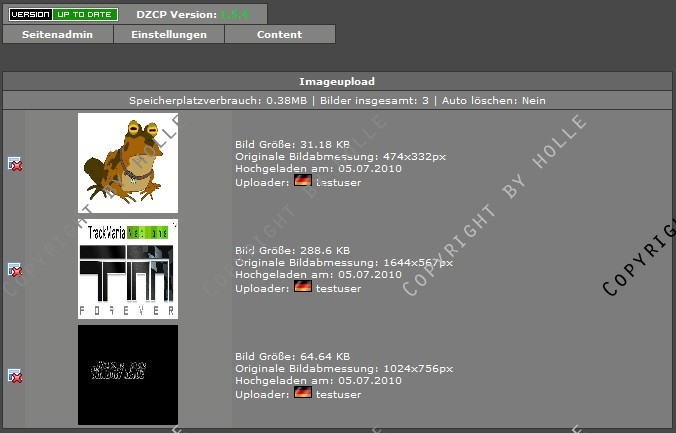Open the Seitenadmin menu

pyautogui.click(x=58, y=35)
